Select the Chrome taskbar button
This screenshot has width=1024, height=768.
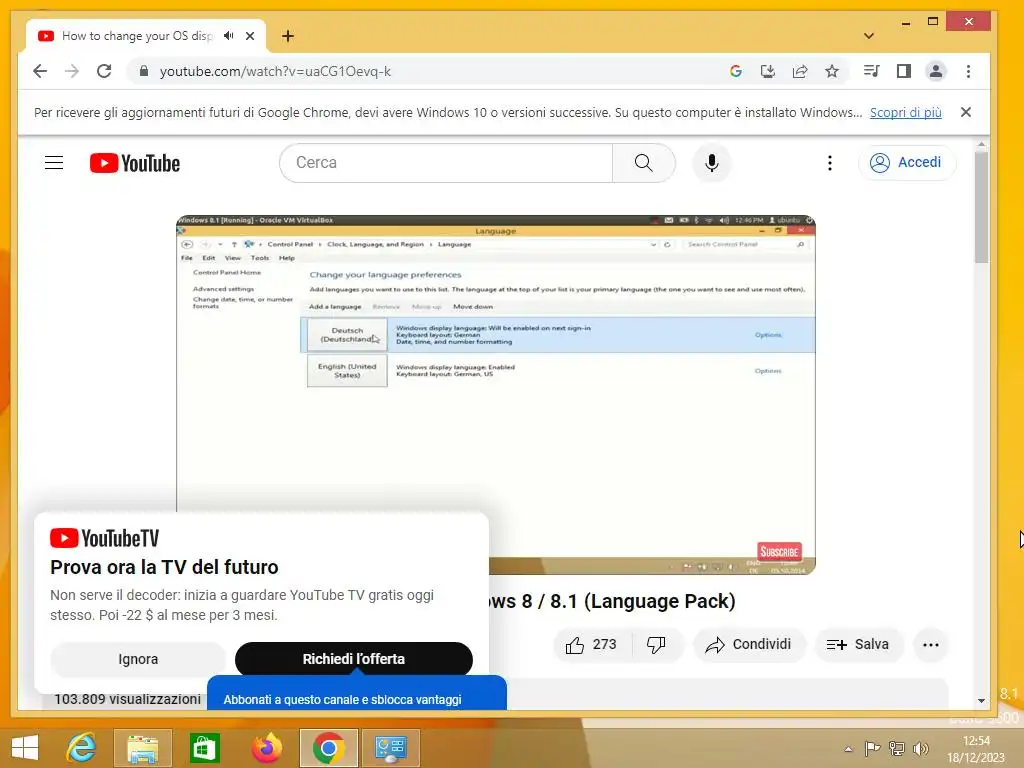tap(328, 748)
